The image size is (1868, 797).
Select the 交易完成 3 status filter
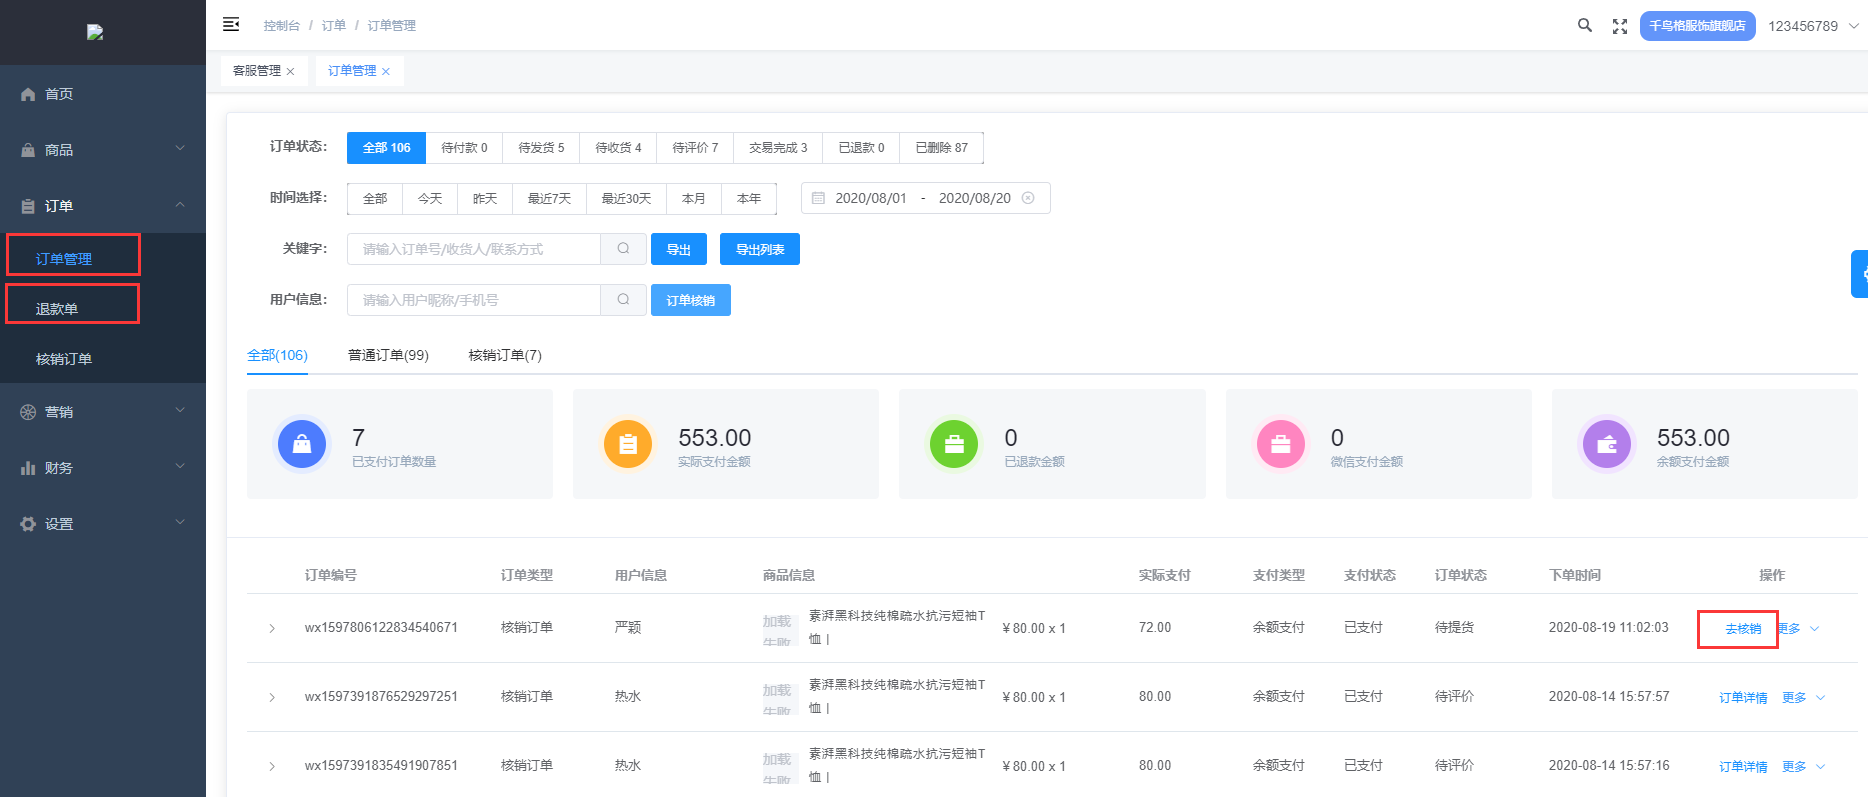(x=778, y=147)
